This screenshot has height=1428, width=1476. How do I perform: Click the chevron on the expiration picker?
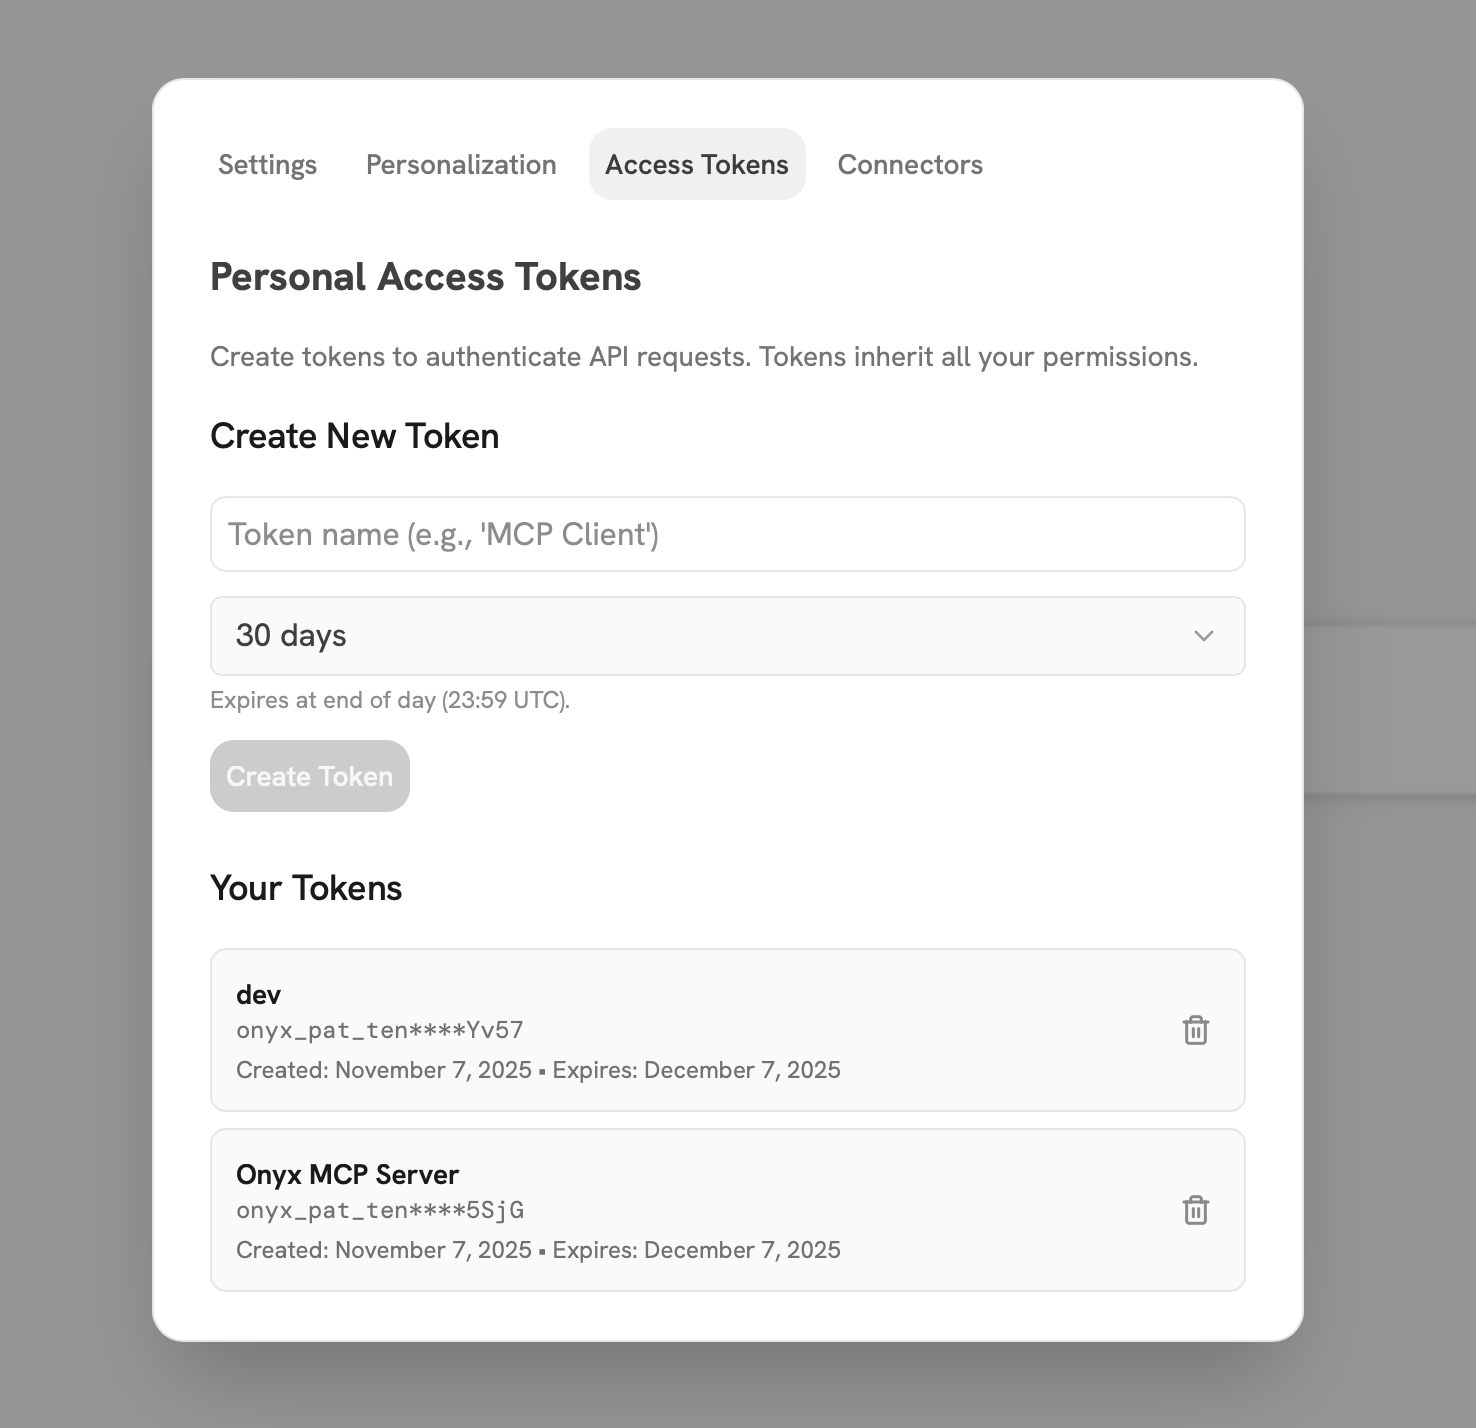1204,636
